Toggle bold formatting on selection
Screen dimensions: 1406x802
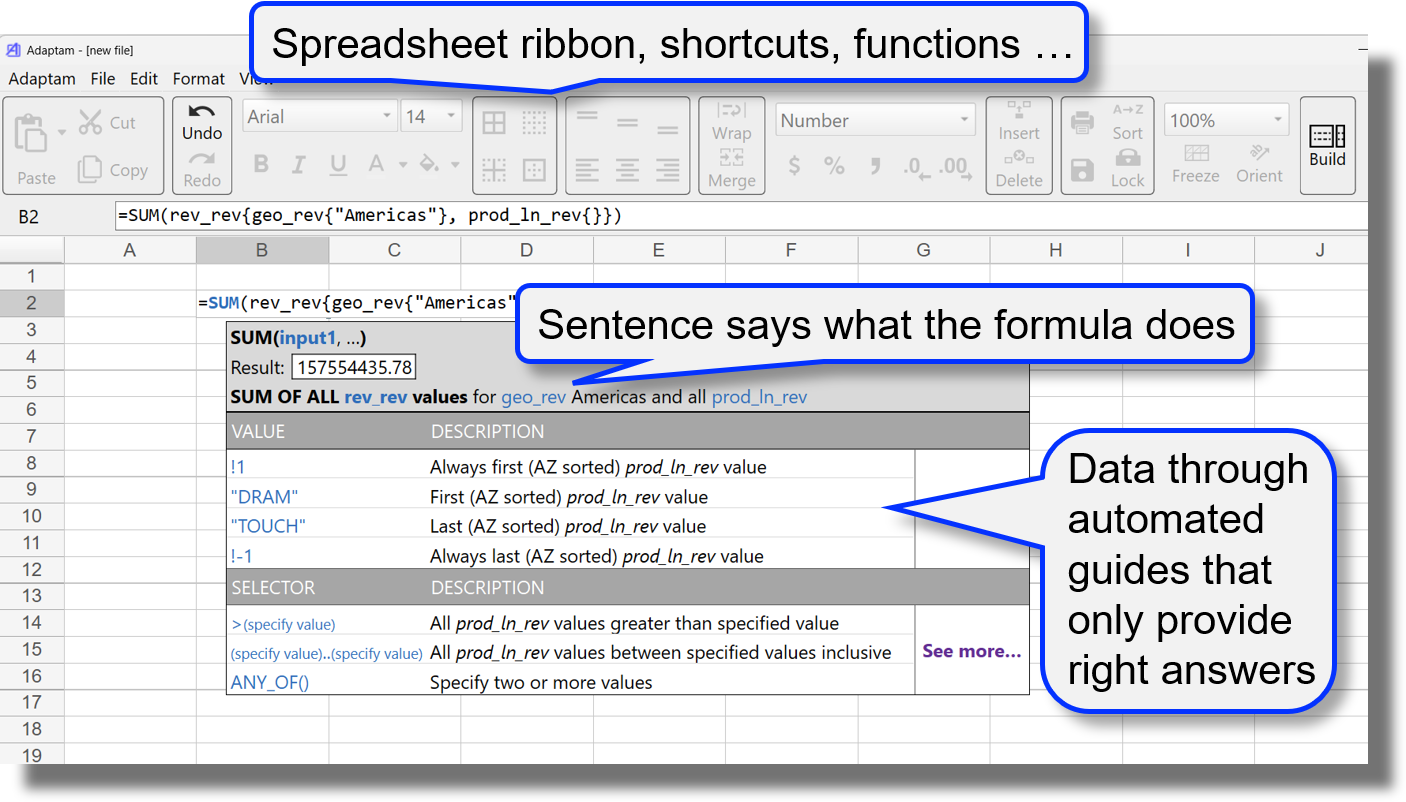click(x=261, y=164)
